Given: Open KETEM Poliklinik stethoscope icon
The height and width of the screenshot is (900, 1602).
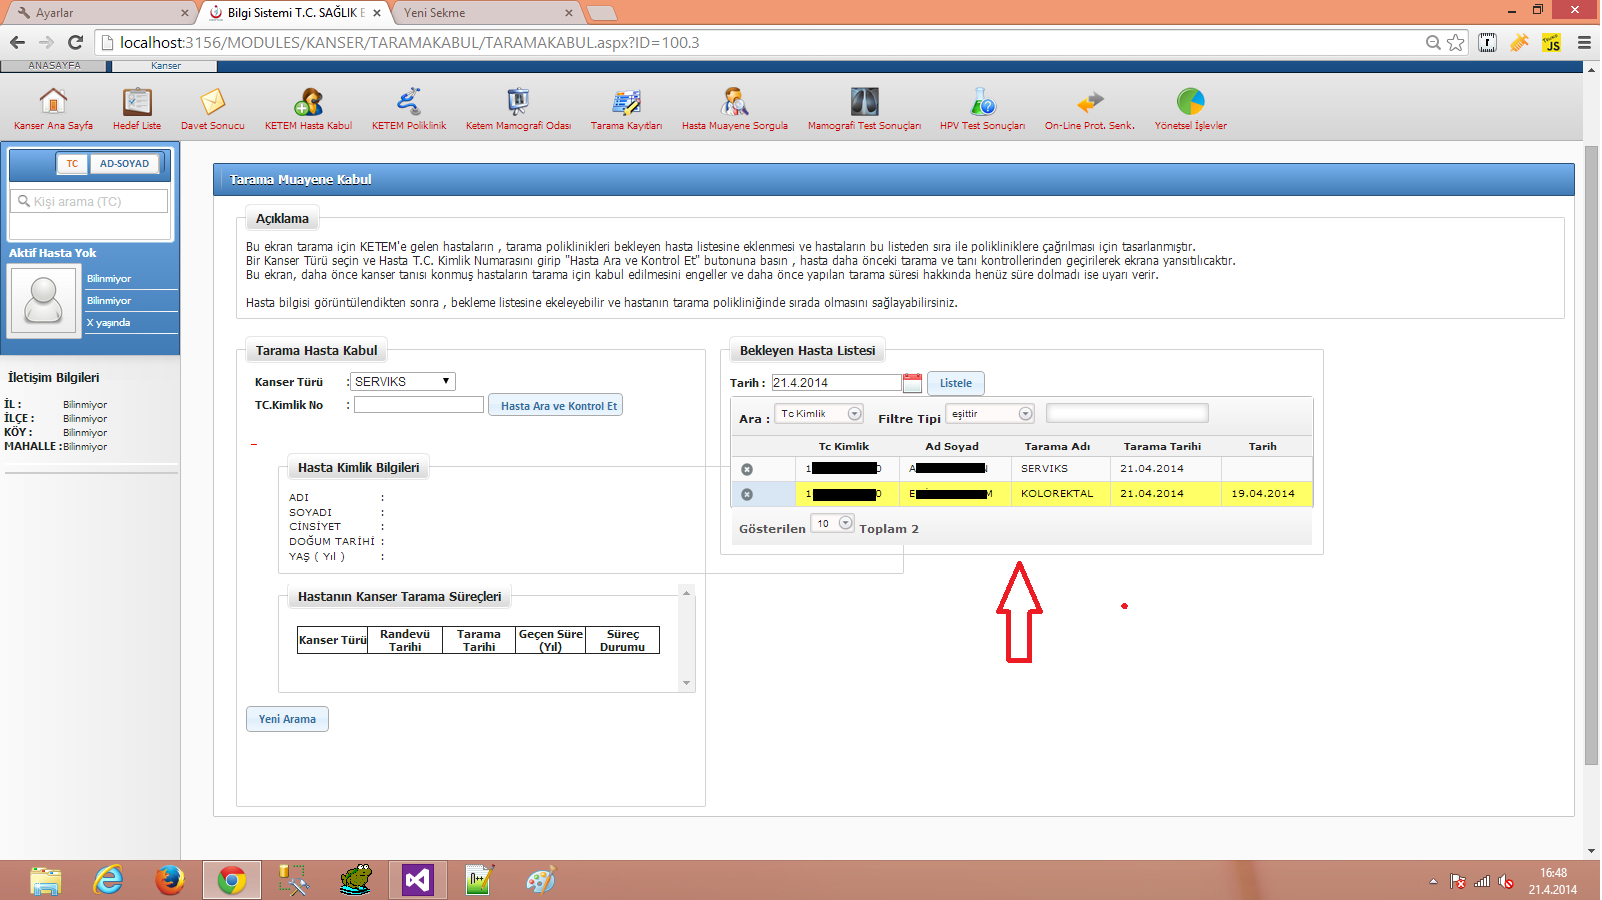Looking at the screenshot, I should tap(409, 101).
